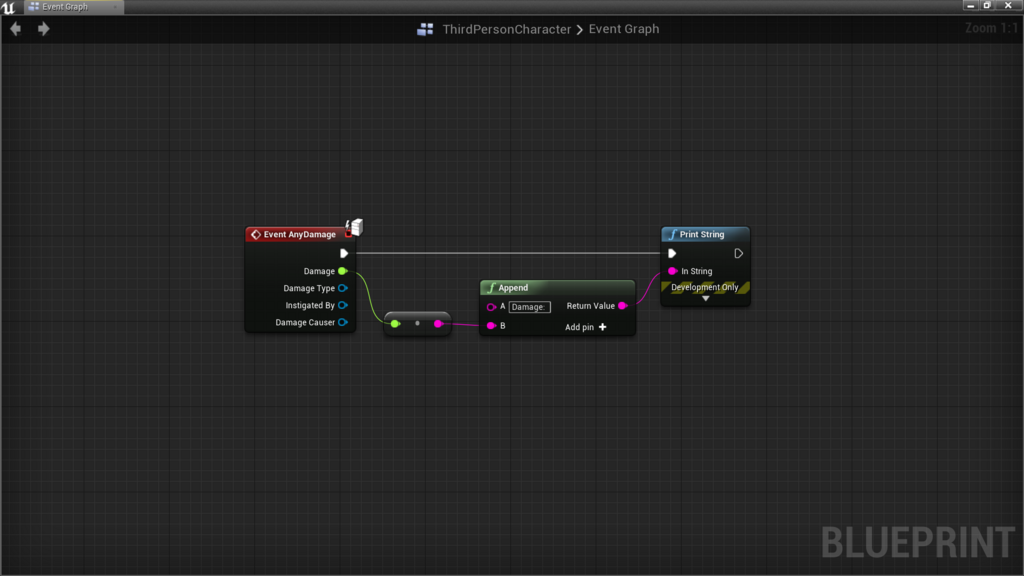Select the Event Graph tab
Screen dimensions: 1024x576
click(x=73, y=7)
